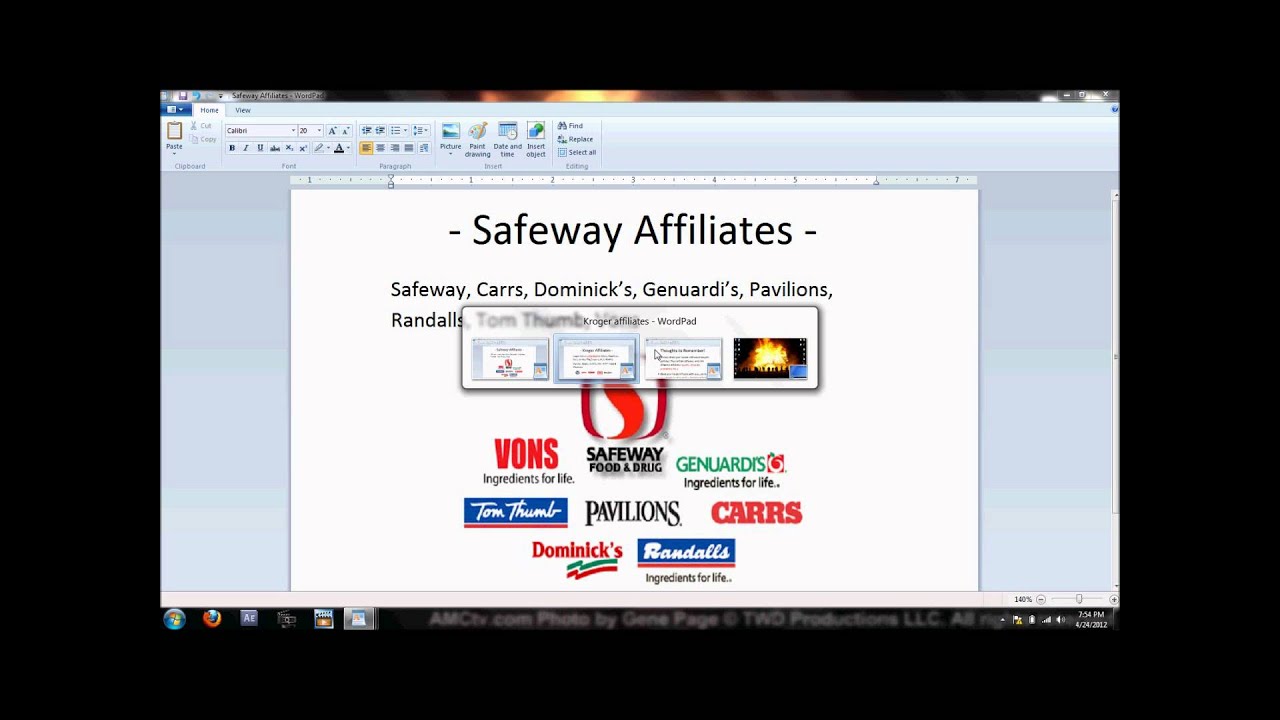Toggle subscript formatting
The height and width of the screenshot is (720, 1280).
(289, 148)
